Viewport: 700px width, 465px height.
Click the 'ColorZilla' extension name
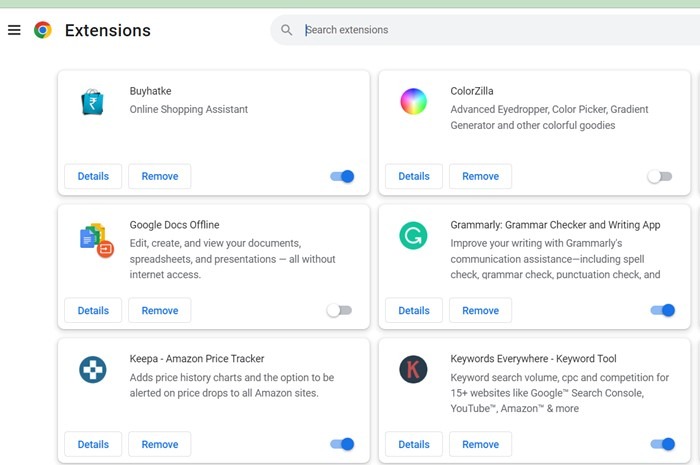[472, 91]
